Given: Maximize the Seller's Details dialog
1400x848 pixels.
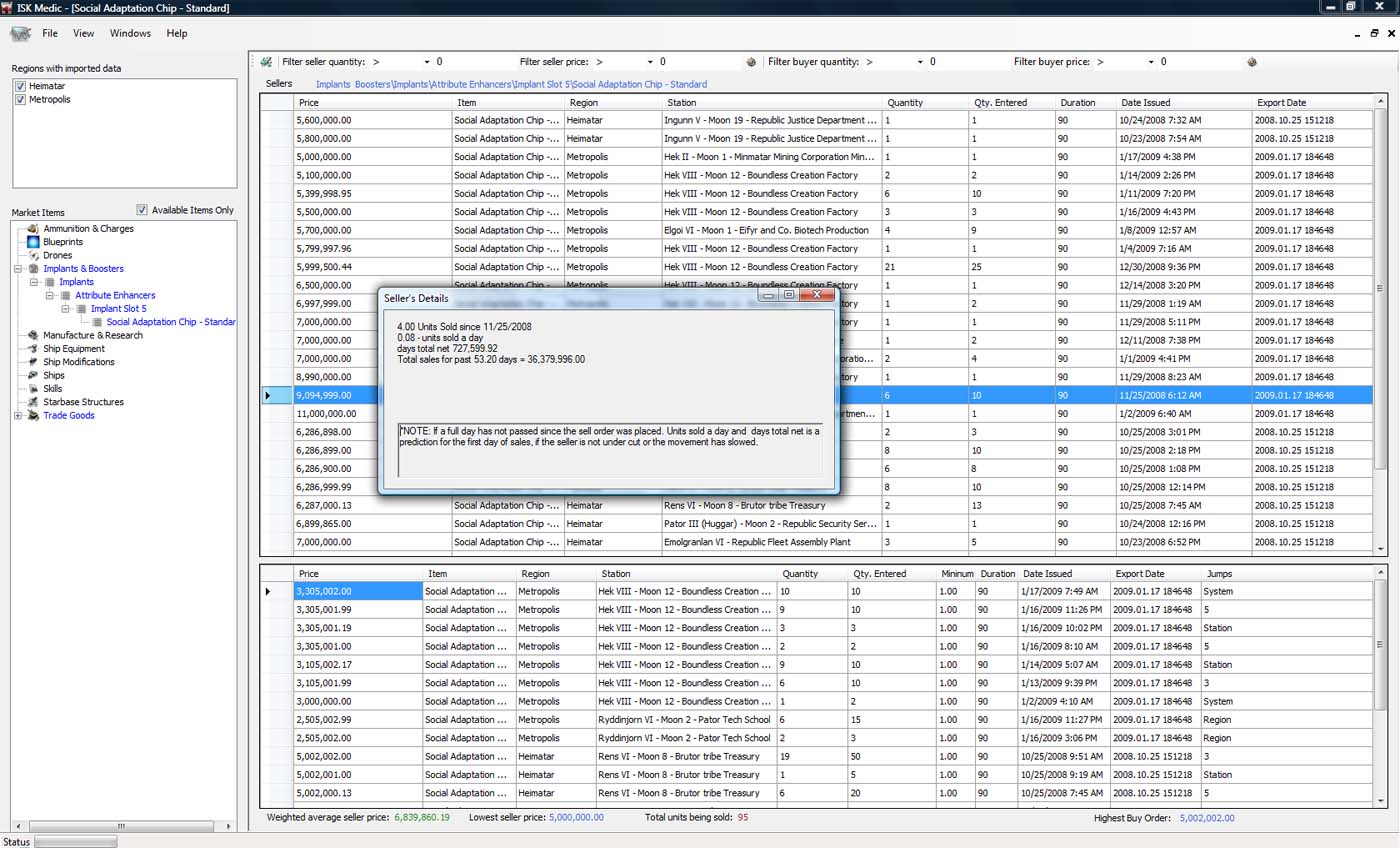Looking at the screenshot, I should point(789,295).
